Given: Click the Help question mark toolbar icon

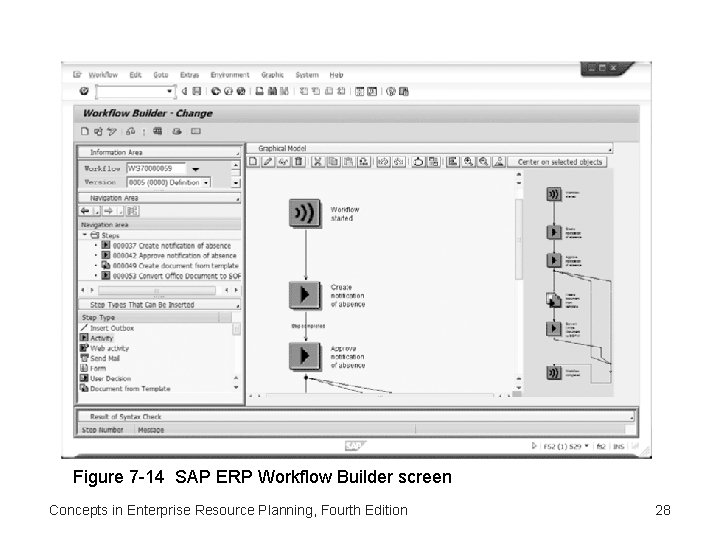Looking at the screenshot, I should point(391,91).
